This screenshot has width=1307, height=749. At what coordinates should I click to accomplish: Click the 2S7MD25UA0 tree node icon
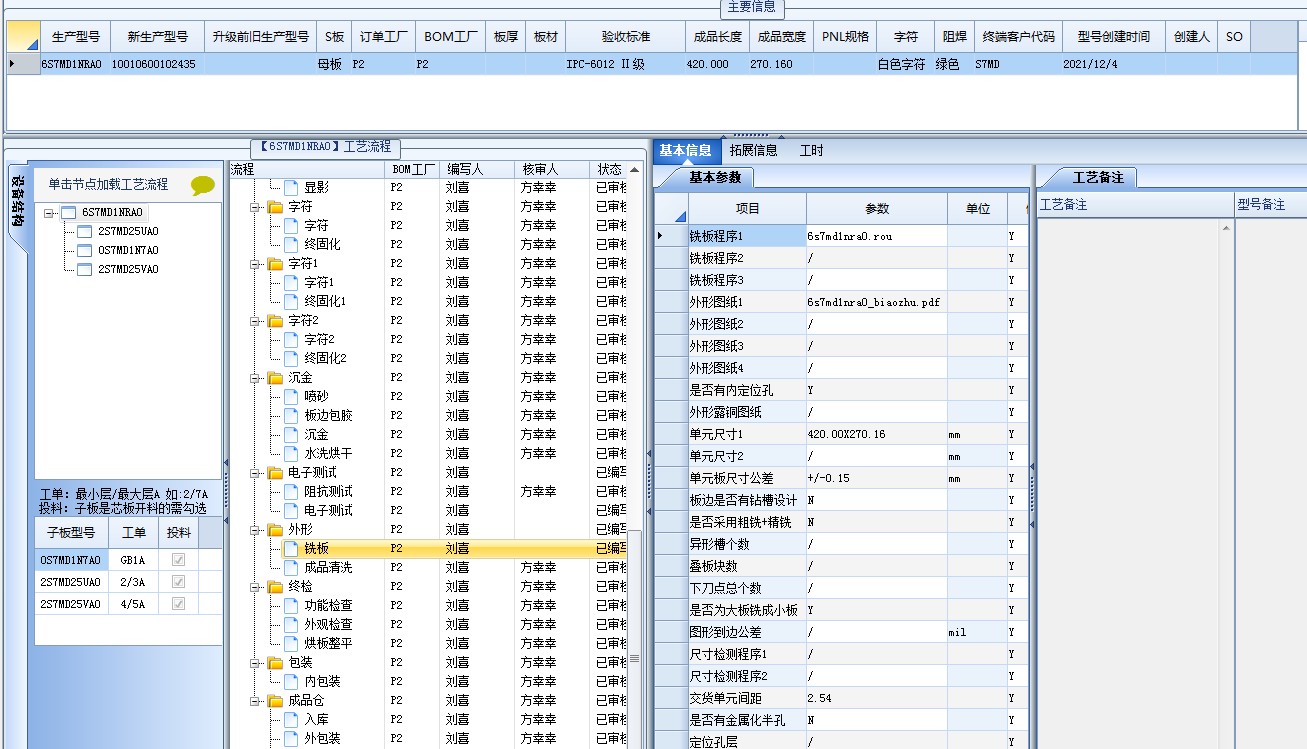[85, 231]
